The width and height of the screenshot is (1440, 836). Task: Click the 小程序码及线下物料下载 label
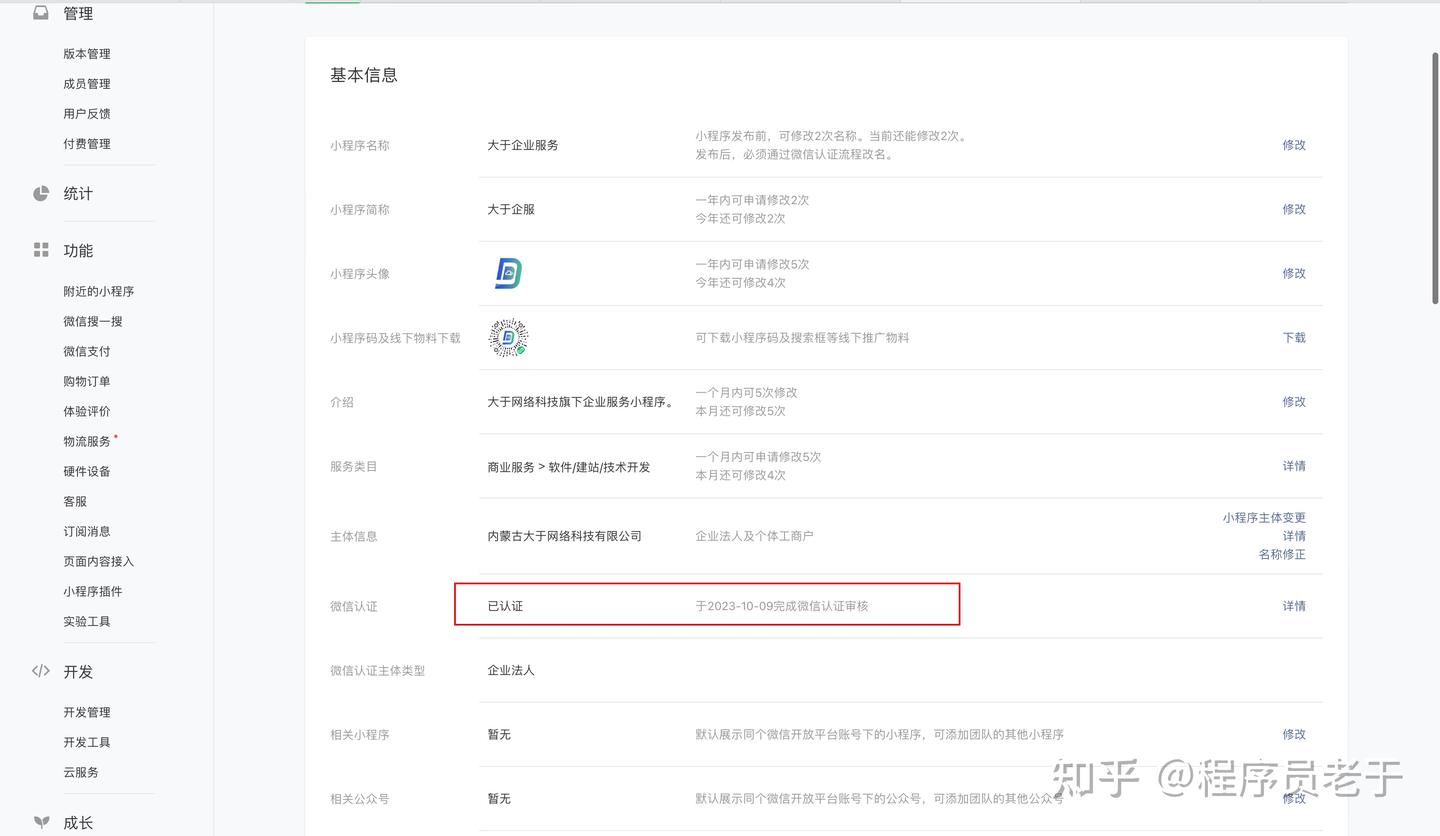pos(396,338)
